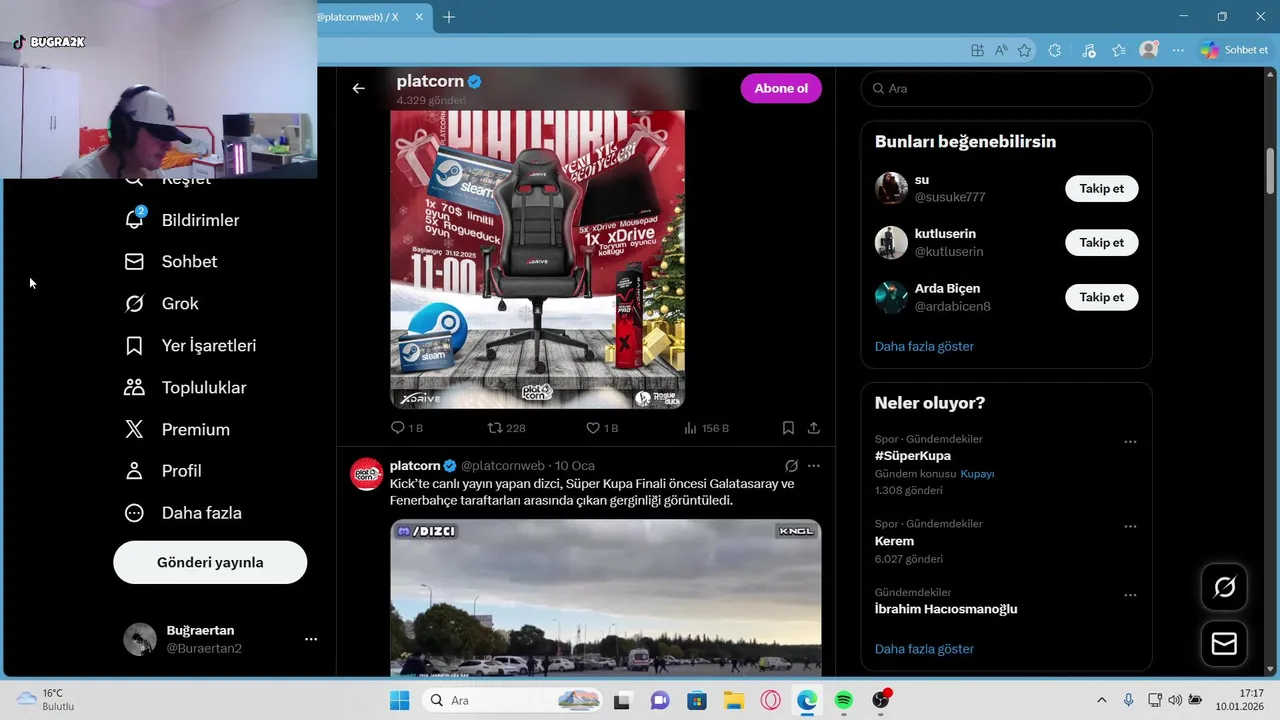
Task: Repost the giveaway post showing 228
Action: point(506,428)
